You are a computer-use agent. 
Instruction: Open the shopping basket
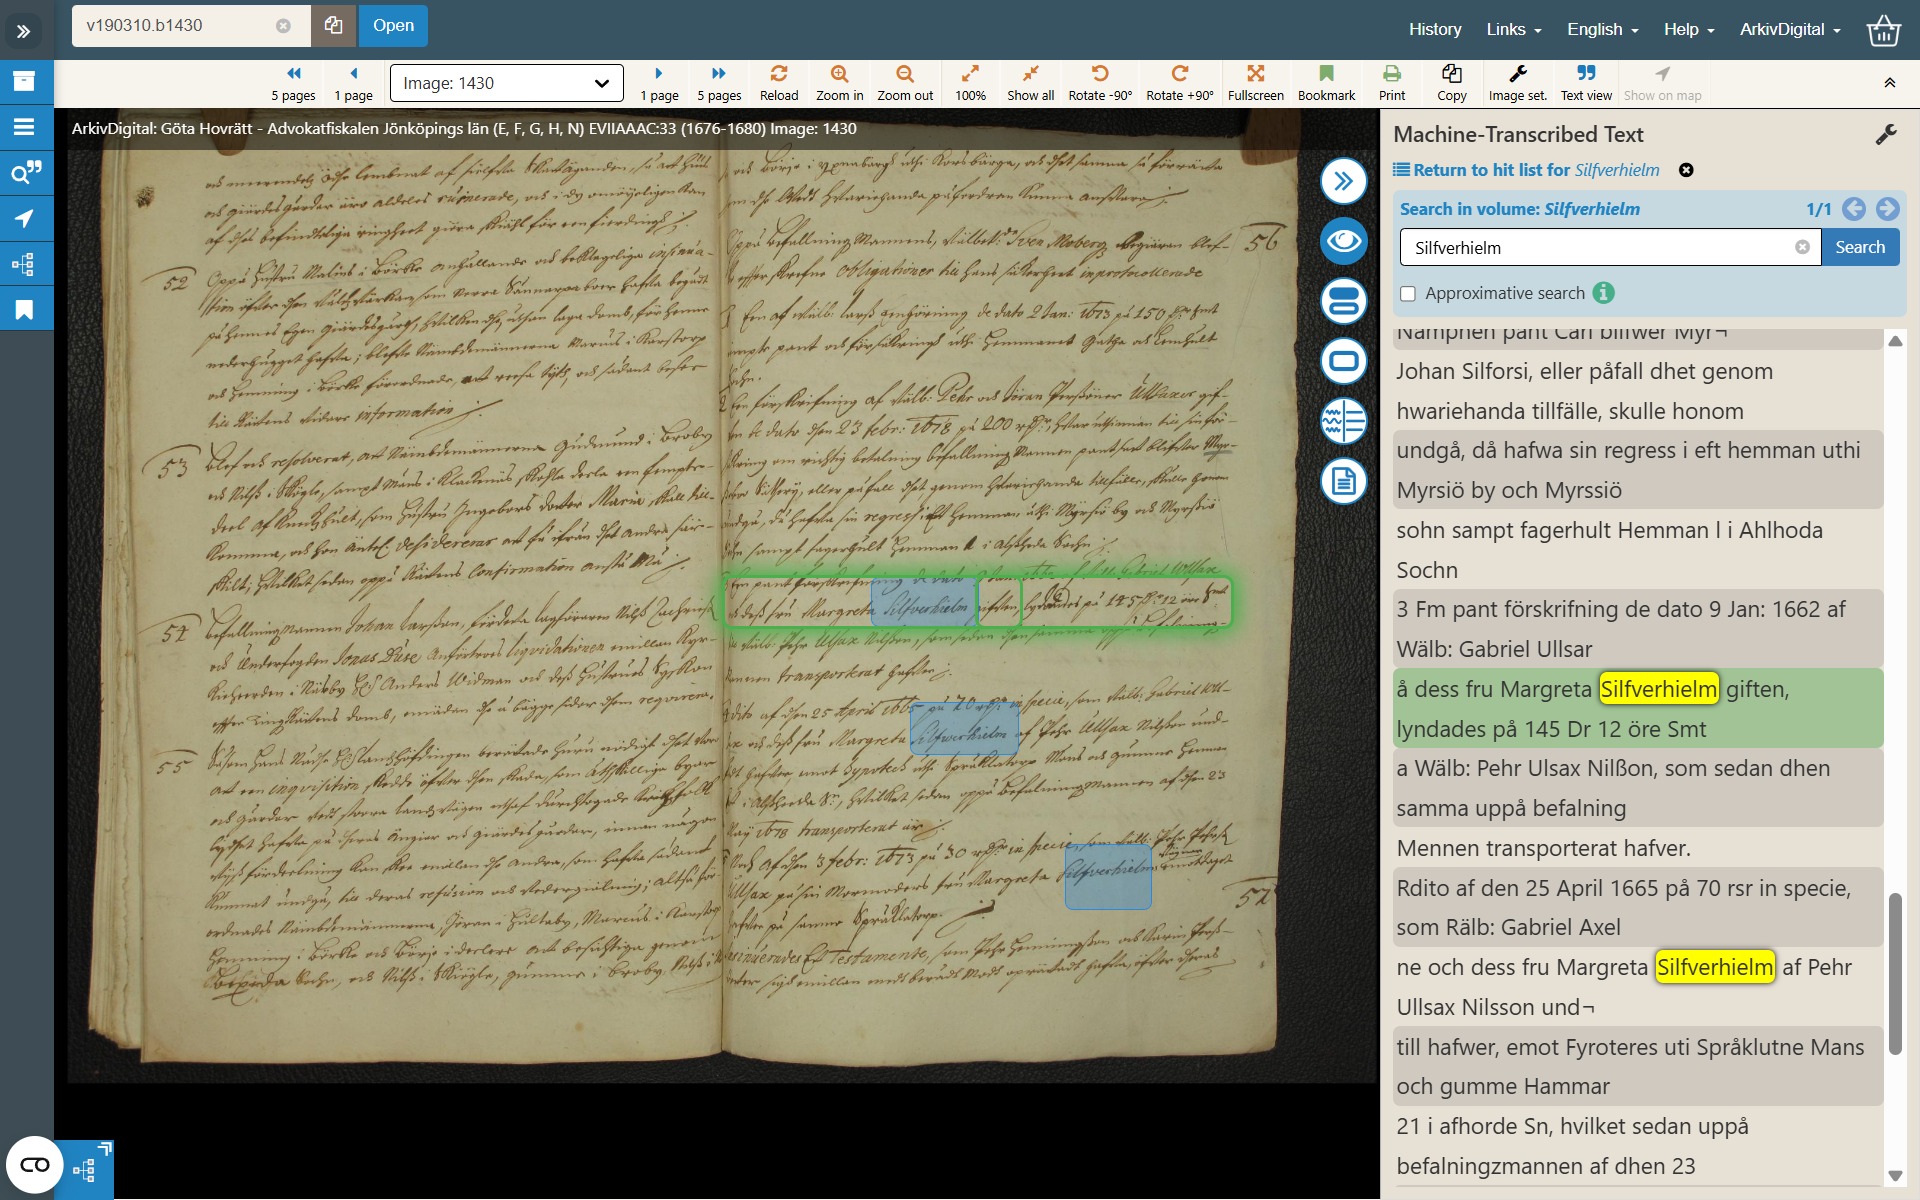pos(1883,30)
